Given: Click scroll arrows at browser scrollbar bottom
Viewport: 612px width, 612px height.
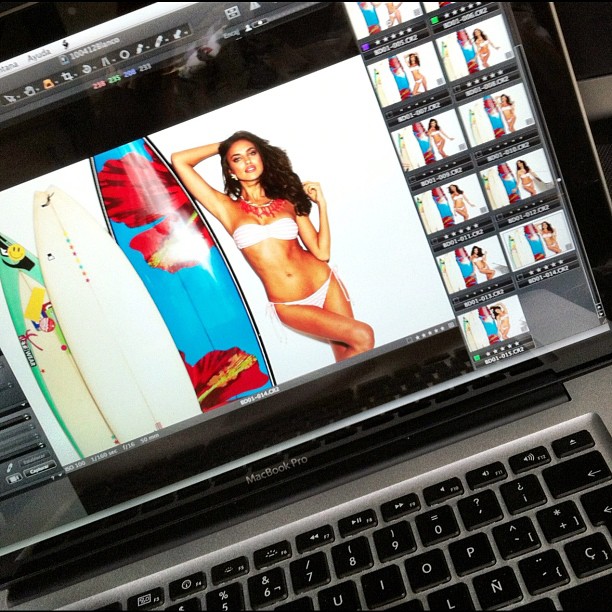Looking at the screenshot, I should pyautogui.click(x=600, y=309).
